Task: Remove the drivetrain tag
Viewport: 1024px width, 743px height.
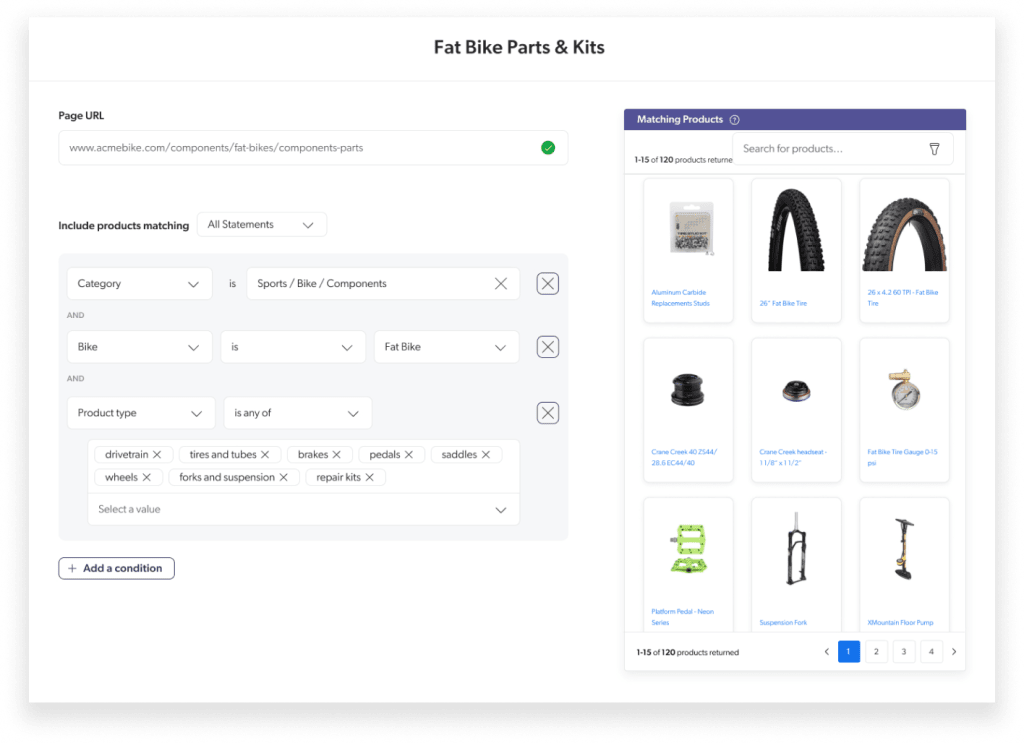Action: 157,455
